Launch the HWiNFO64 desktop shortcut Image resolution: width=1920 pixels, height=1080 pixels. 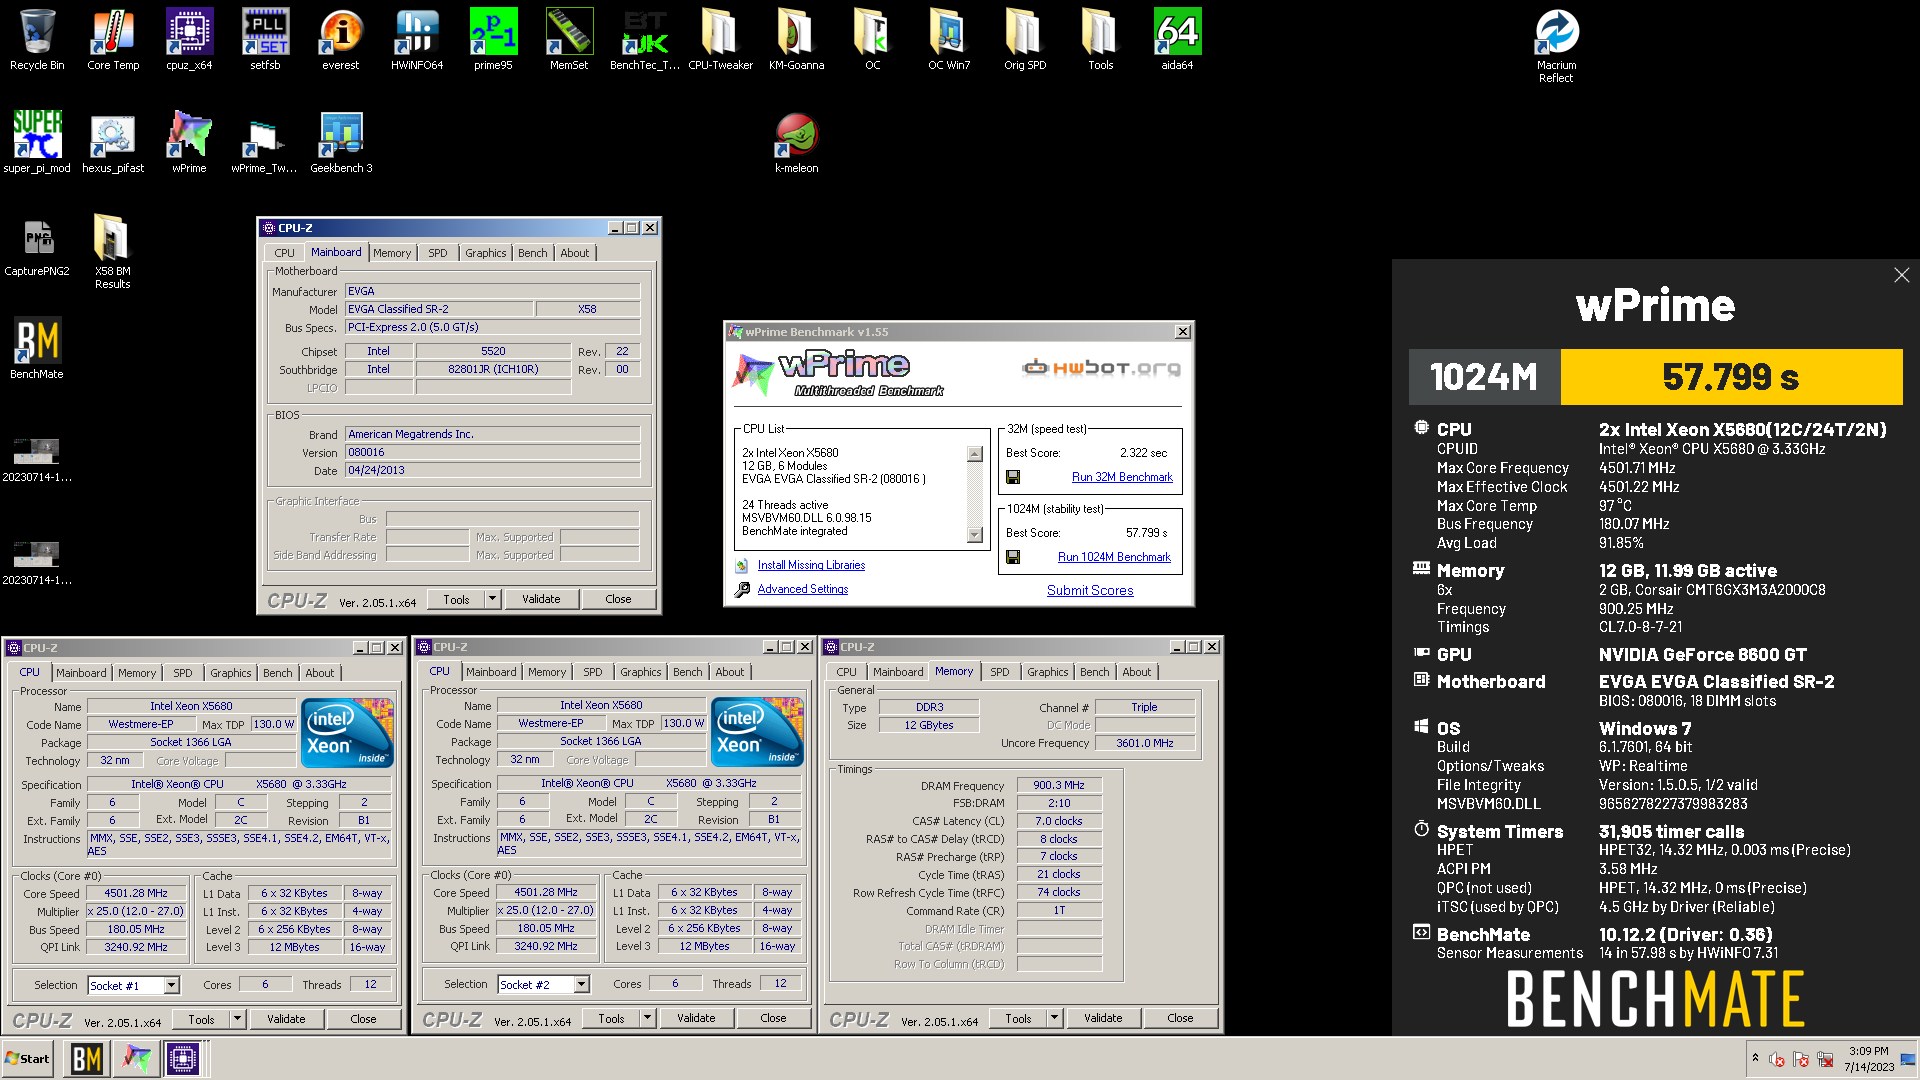pyautogui.click(x=417, y=40)
